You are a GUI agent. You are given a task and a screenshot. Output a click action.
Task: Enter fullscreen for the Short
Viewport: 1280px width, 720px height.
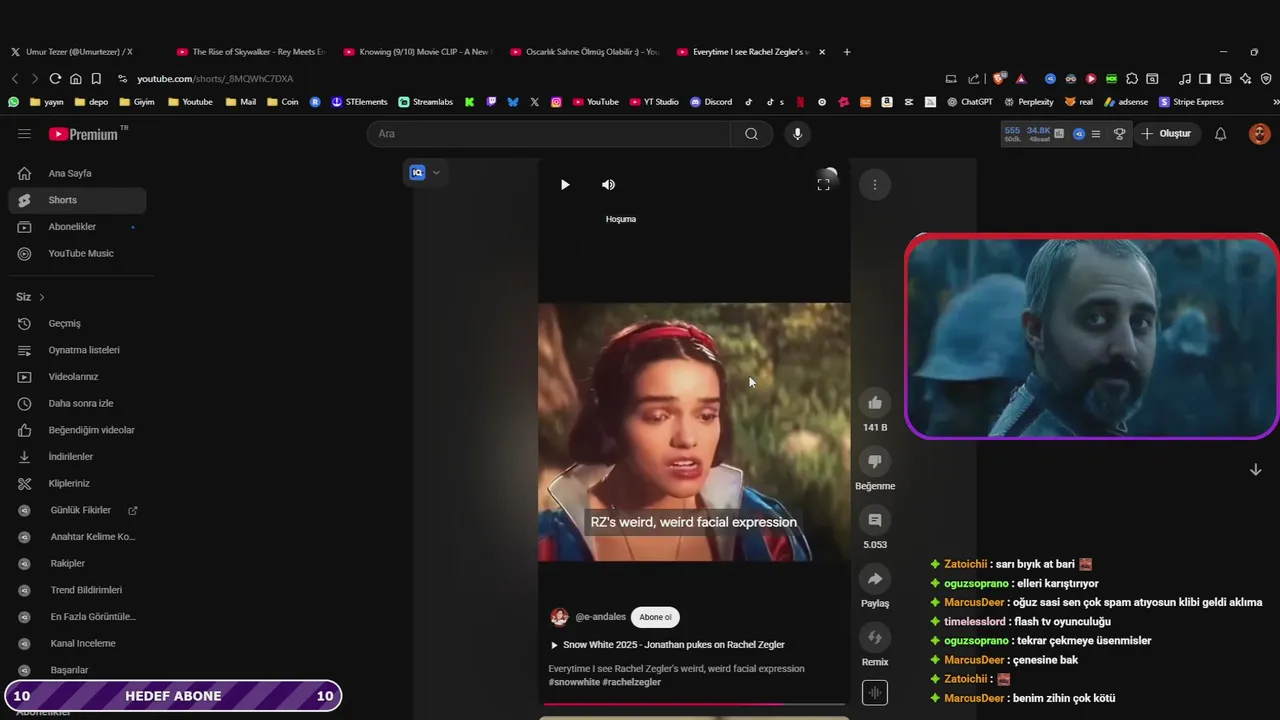823,184
